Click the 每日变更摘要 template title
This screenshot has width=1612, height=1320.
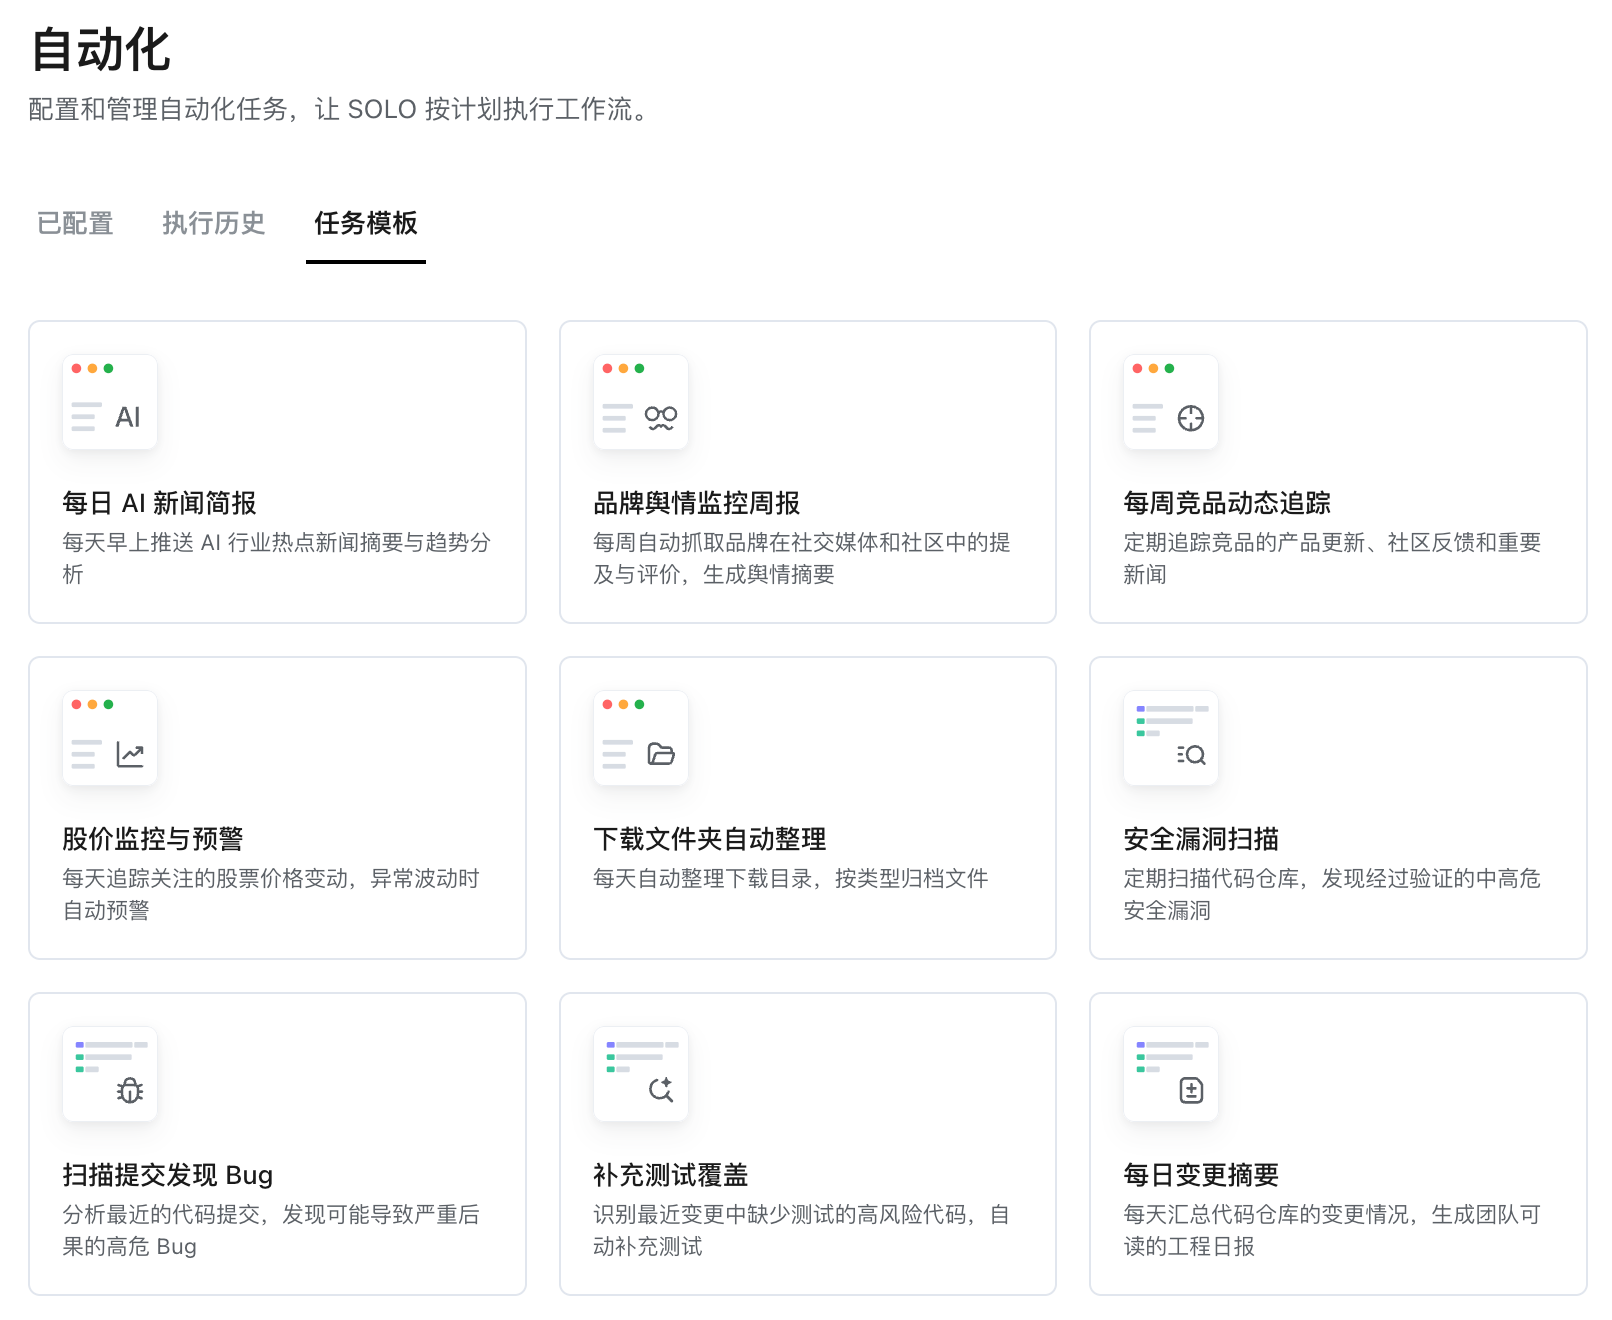tap(1201, 1175)
